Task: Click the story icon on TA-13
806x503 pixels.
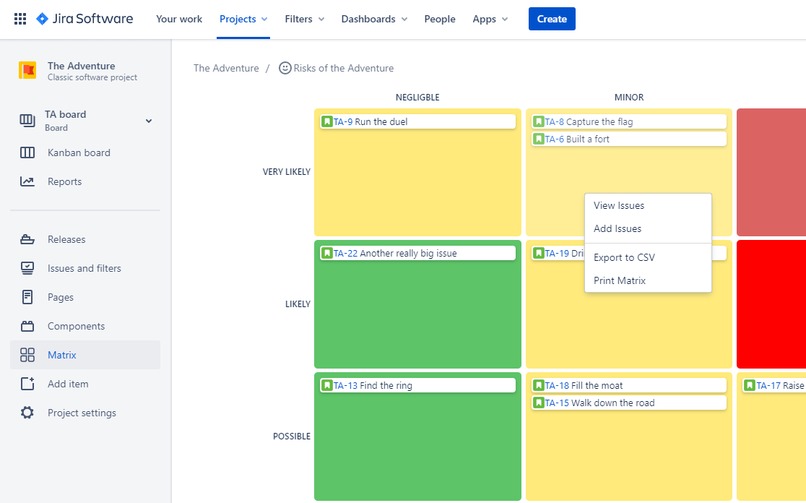Action: 327,385
